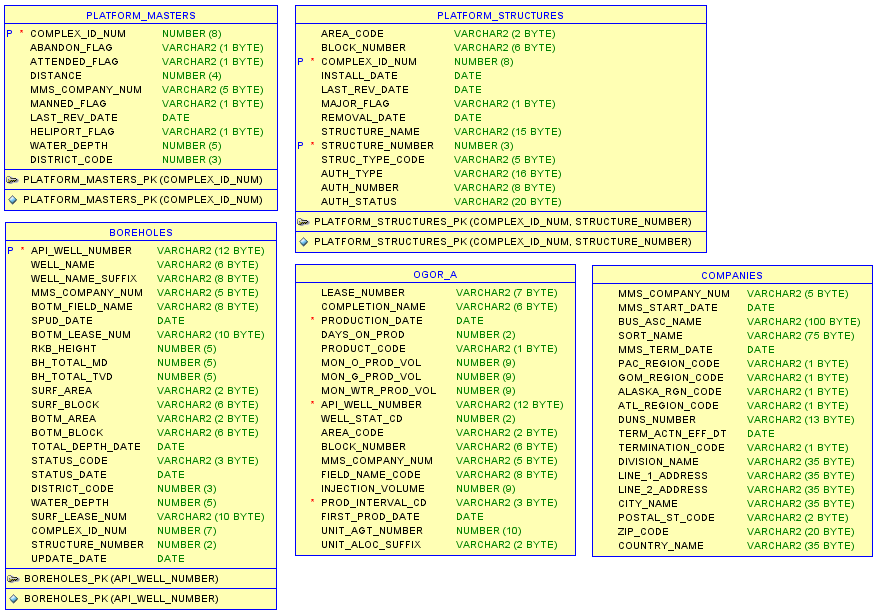Select the STRUC_TYPE_CODE column
Viewport: 877px width, 612px height.
point(373,159)
